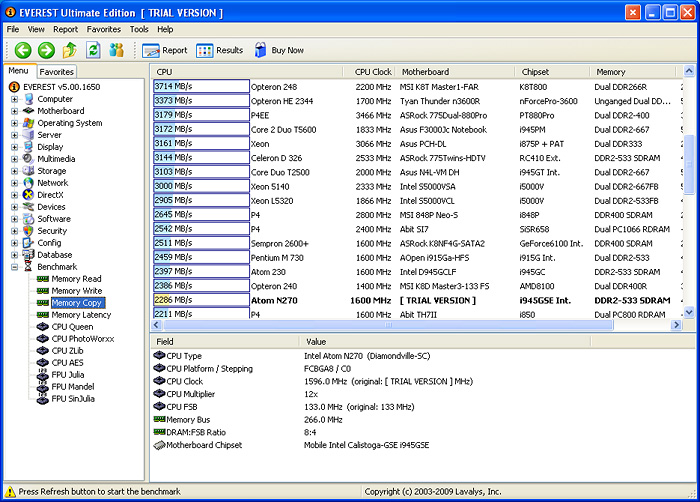The height and width of the screenshot is (502, 700).
Task: Click the Software icon in the tree
Action: tap(29, 219)
